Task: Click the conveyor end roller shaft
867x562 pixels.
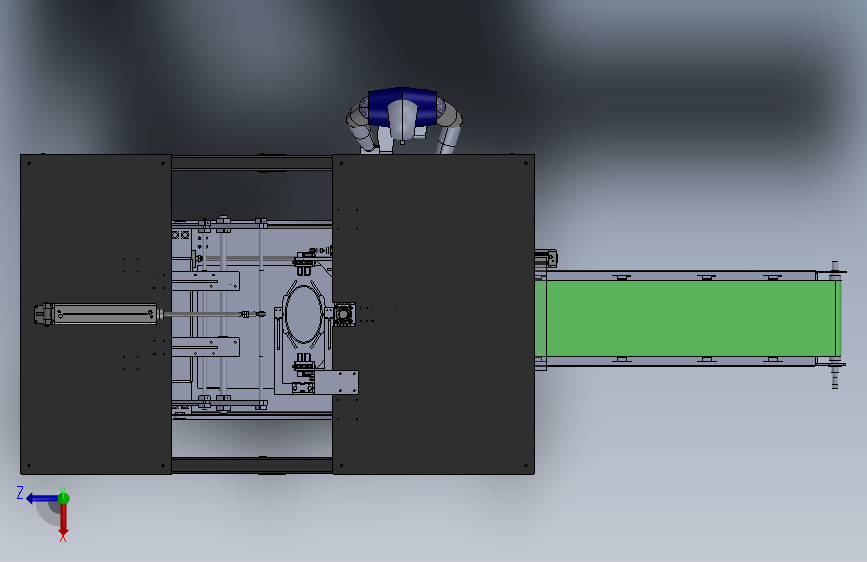Action: (835, 325)
